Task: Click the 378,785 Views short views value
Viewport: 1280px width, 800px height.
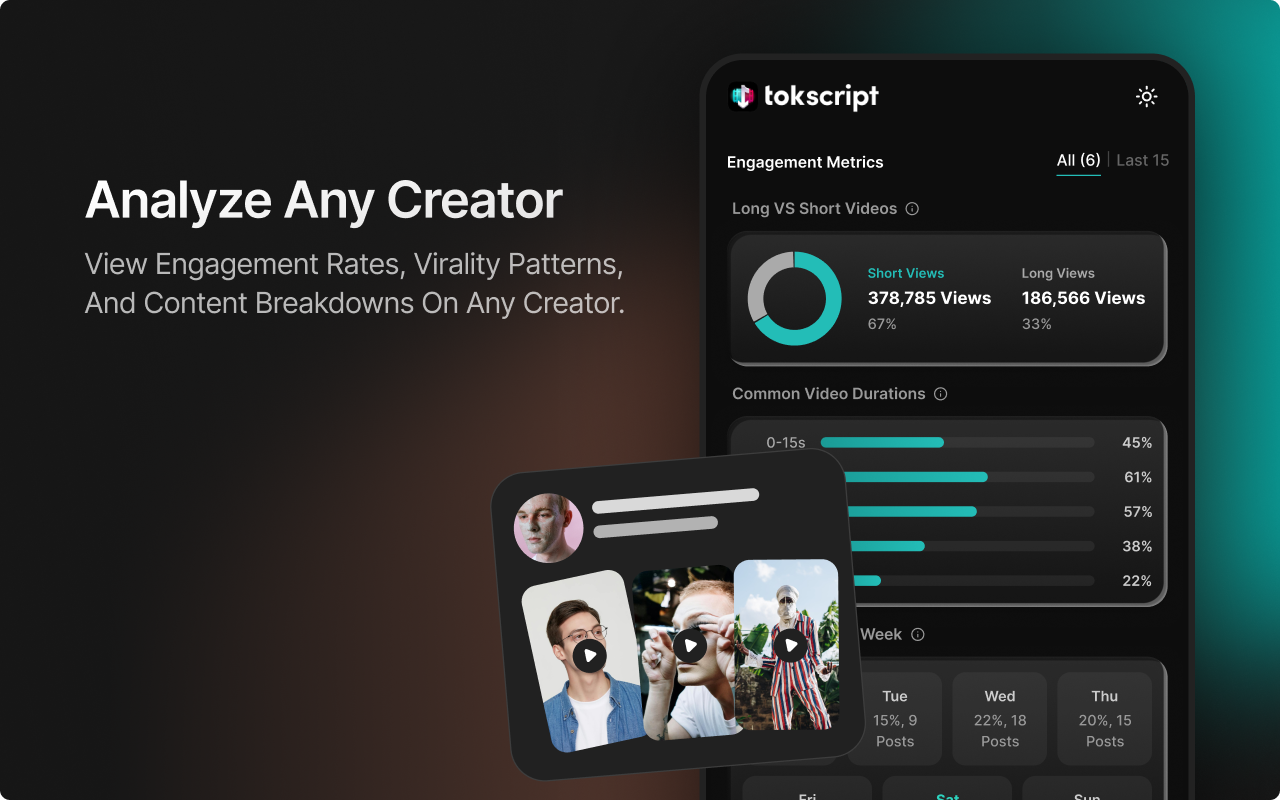Action: point(929,298)
